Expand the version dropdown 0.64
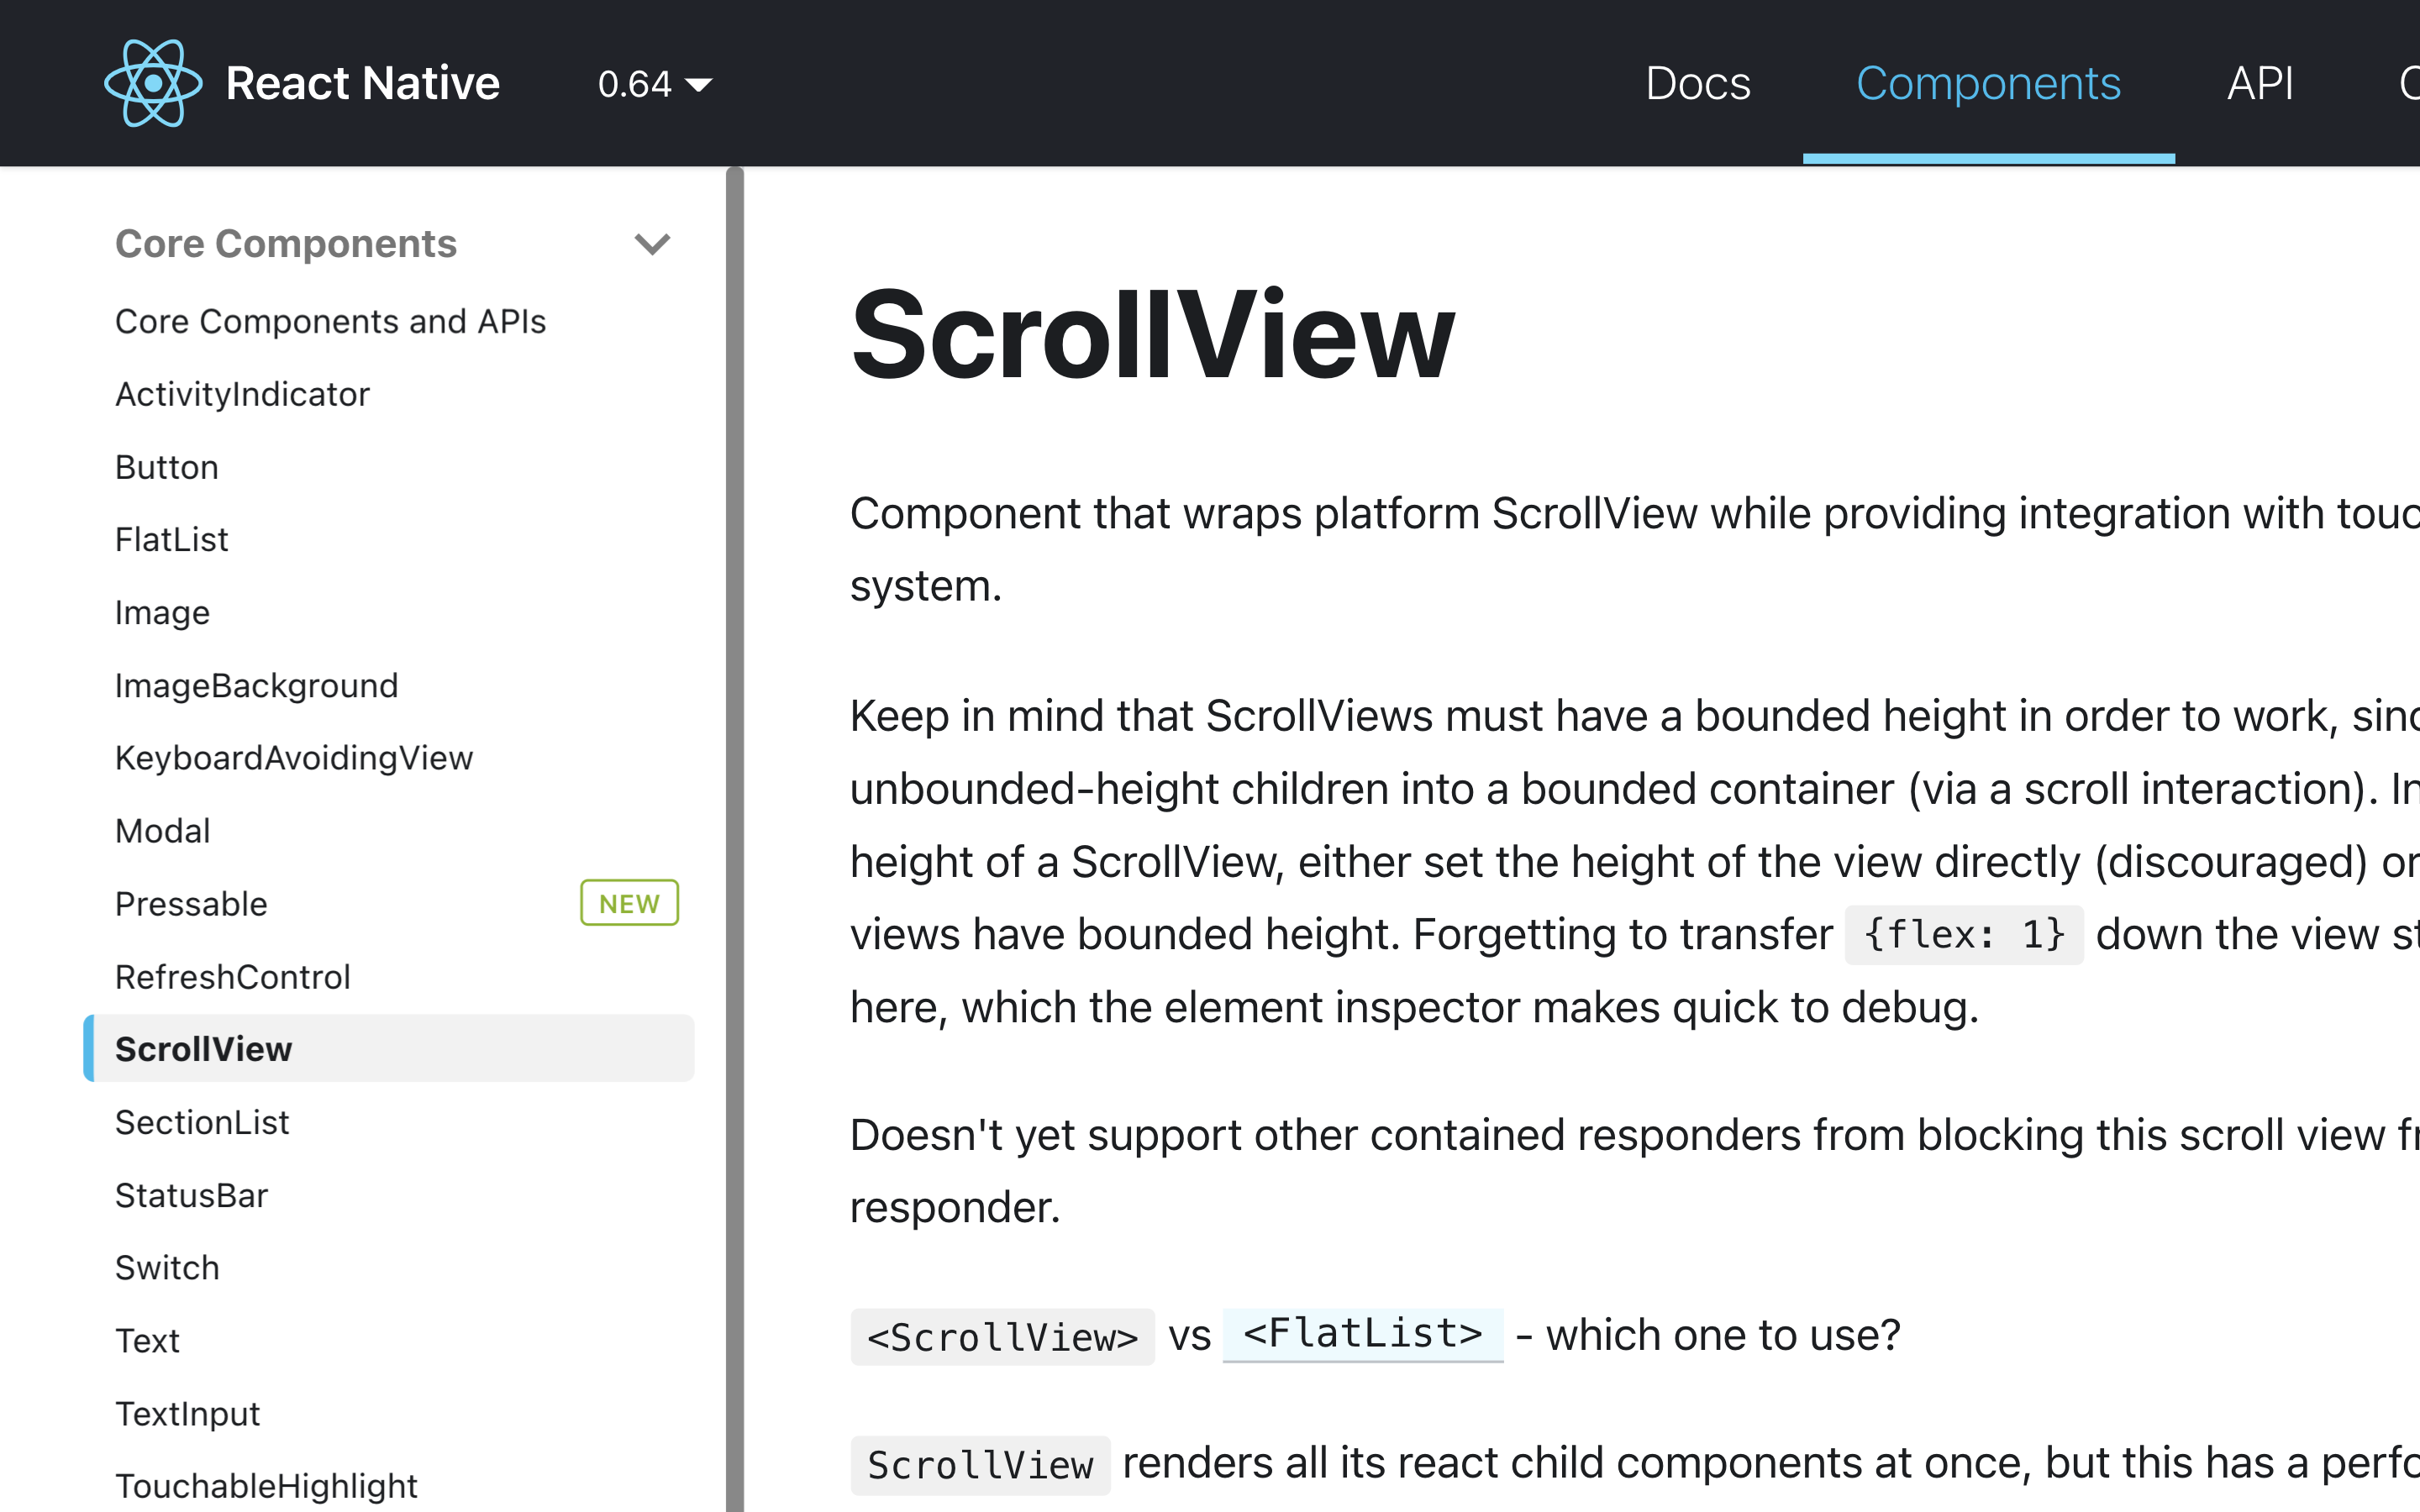 [654, 81]
